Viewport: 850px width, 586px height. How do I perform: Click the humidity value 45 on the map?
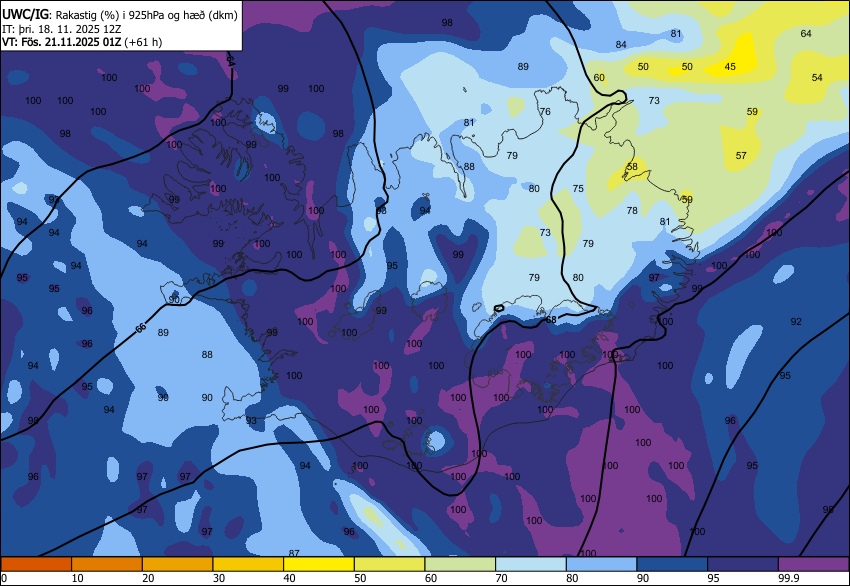tap(730, 67)
